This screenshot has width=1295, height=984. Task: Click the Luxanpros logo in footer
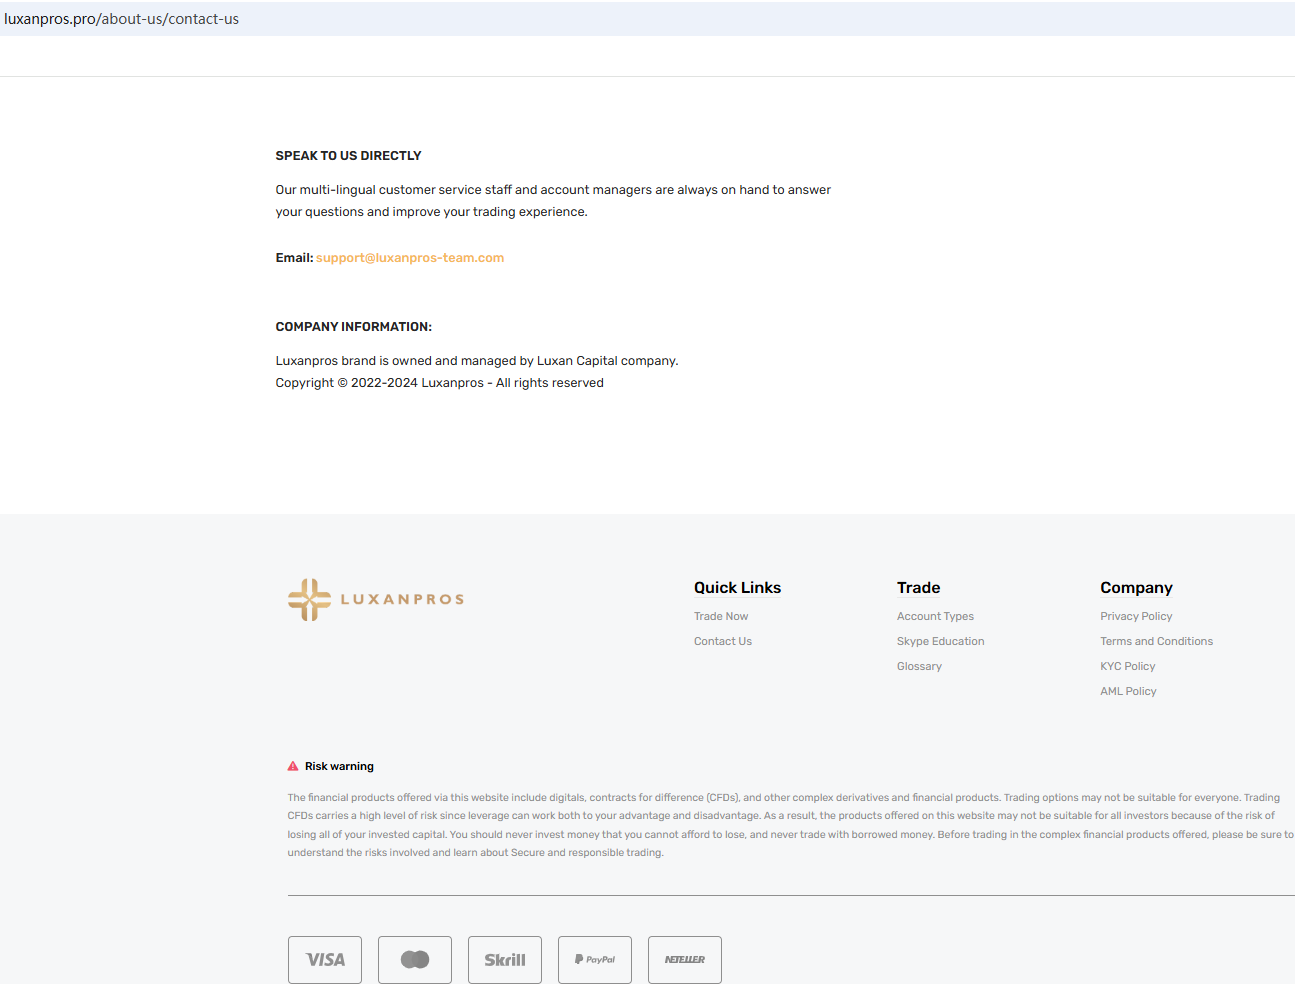376,599
